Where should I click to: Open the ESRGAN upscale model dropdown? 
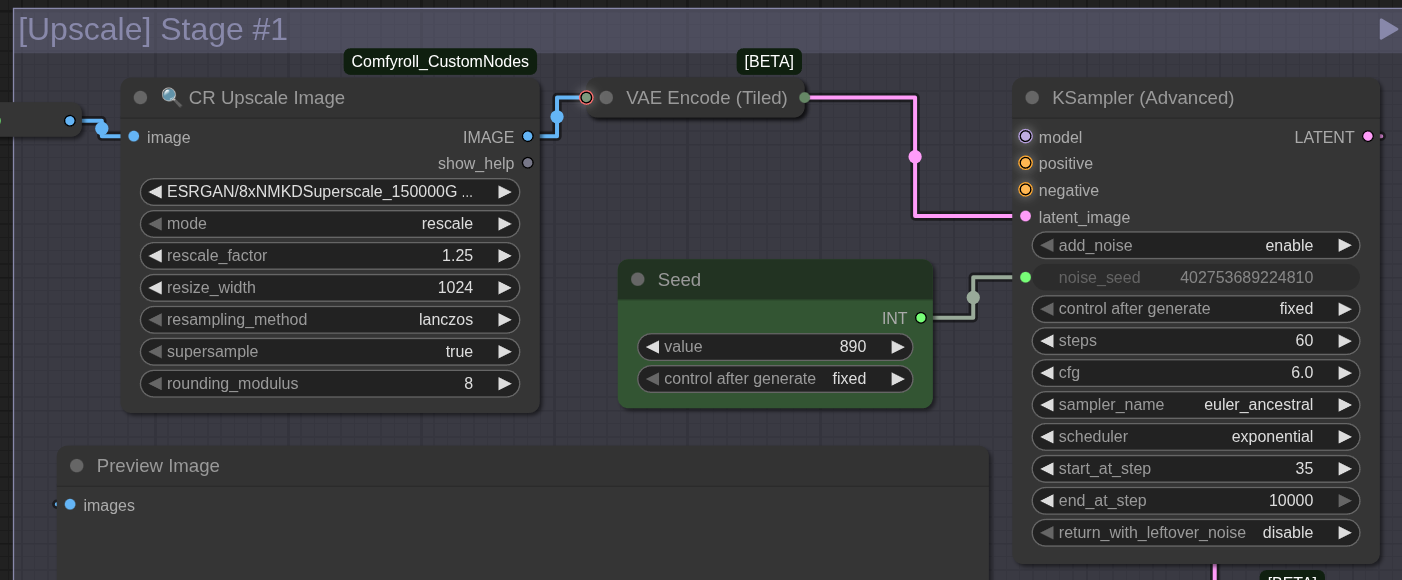click(330, 192)
